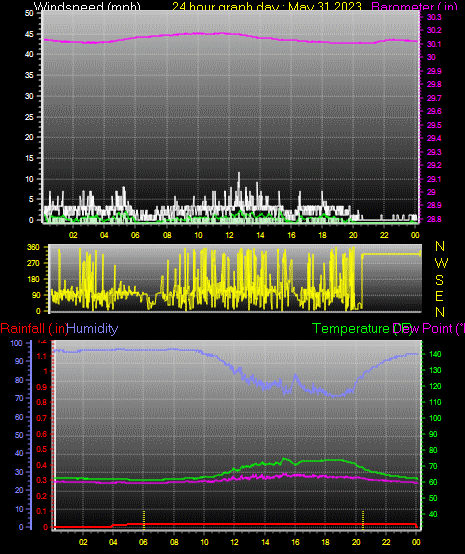465x554 pixels.
Task: Click the blue "Humidity" label
Action: tap(92, 329)
